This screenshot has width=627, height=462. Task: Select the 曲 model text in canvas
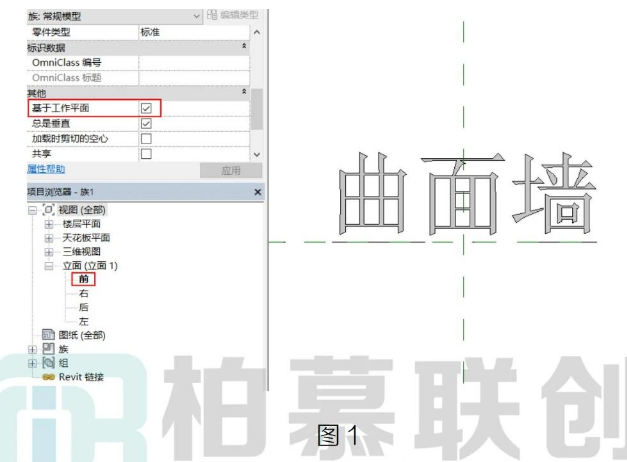click(372, 193)
